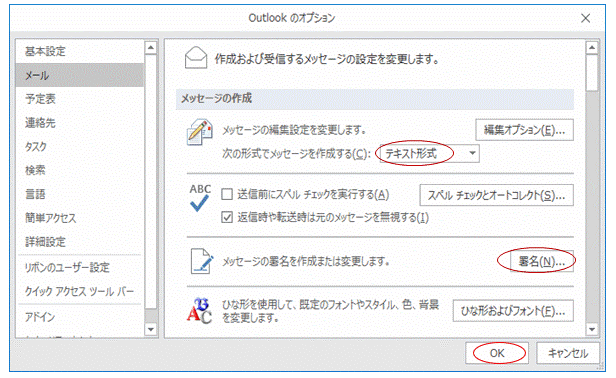The image size is (616, 378).
Task: Click the キャンセル button
Action: tap(568, 353)
